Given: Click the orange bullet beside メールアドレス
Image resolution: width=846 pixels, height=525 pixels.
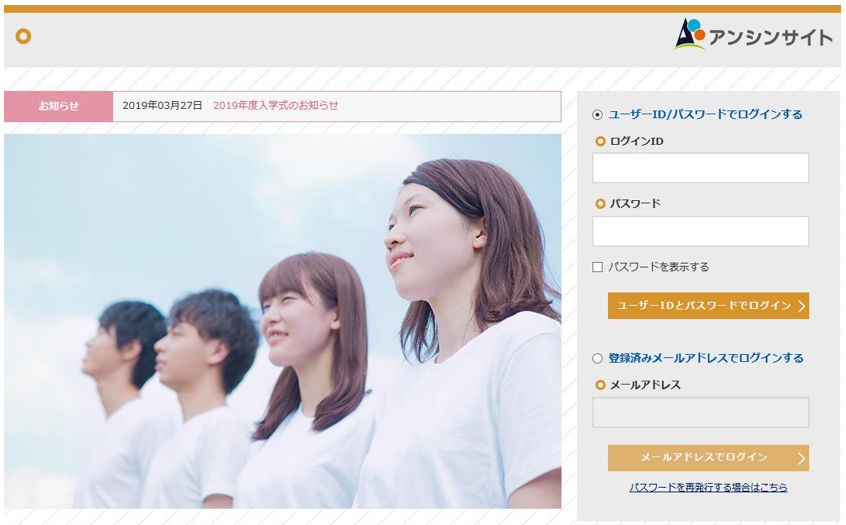Looking at the screenshot, I should (600, 385).
